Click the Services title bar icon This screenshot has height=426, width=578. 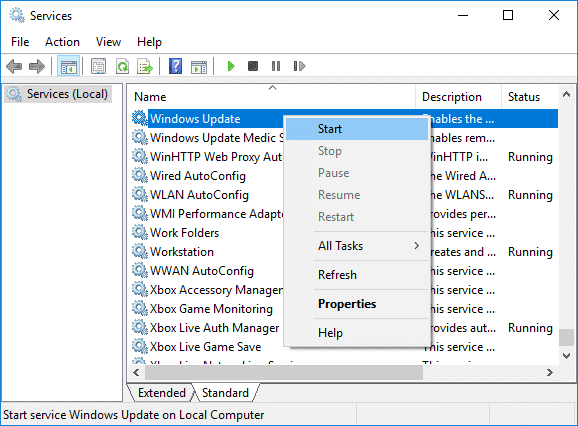tap(17, 15)
